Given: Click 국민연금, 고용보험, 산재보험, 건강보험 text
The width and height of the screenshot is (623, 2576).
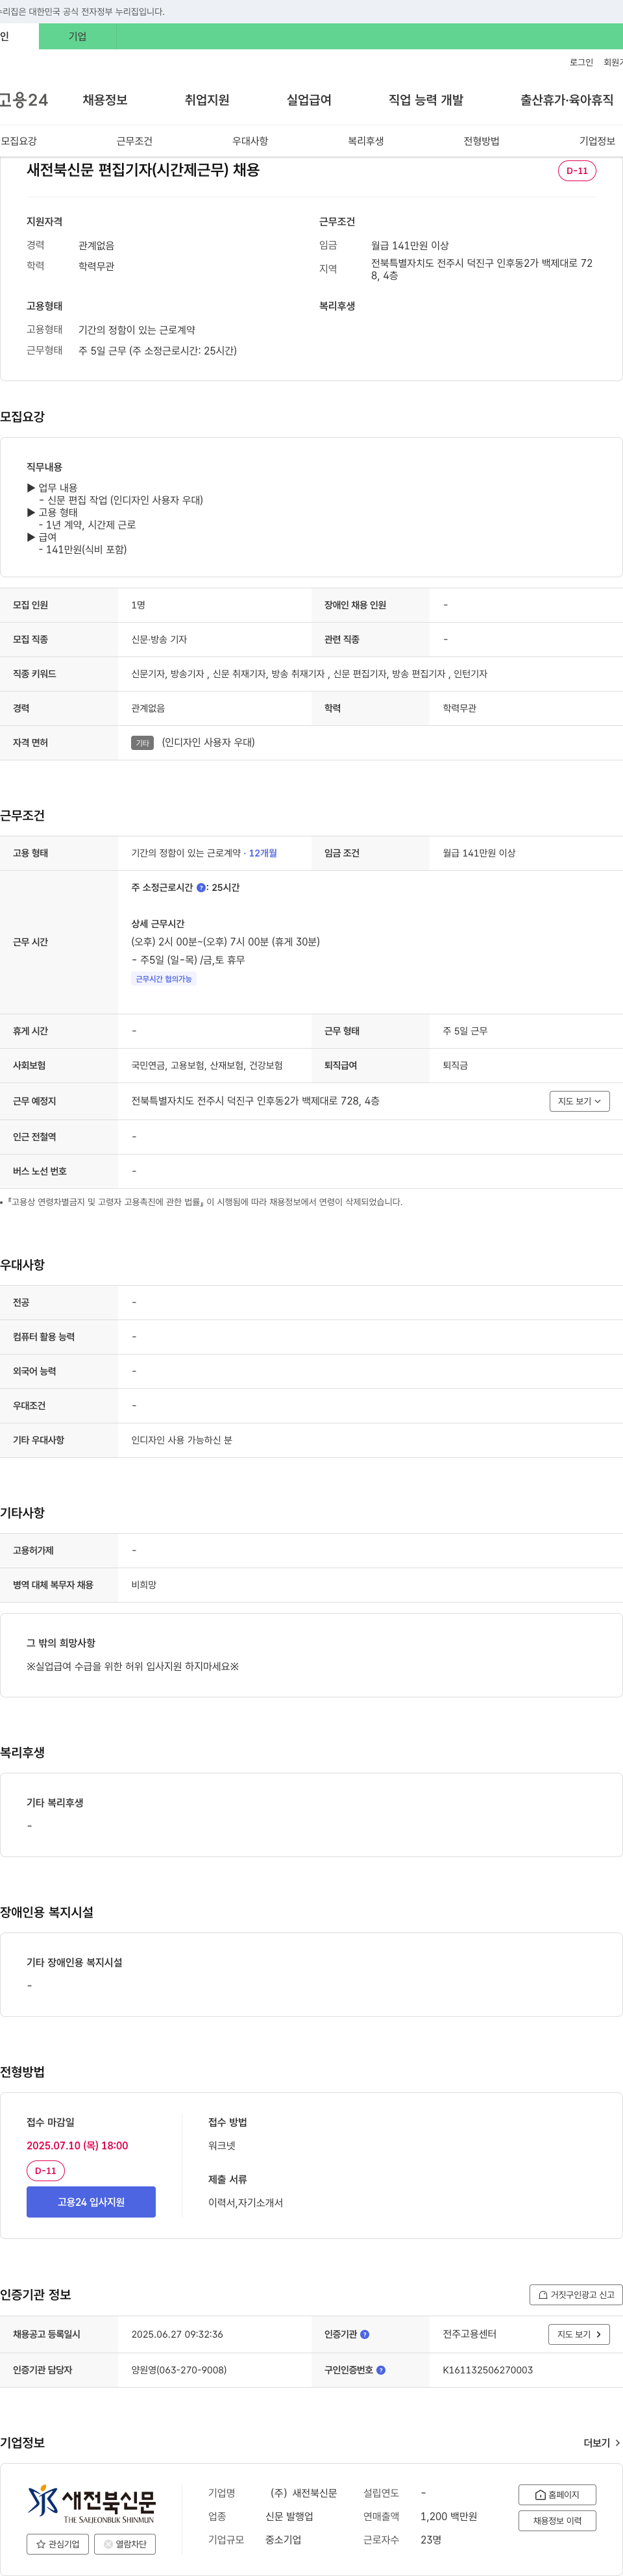Looking at the screenshot, I should [x=207, y=1066].
